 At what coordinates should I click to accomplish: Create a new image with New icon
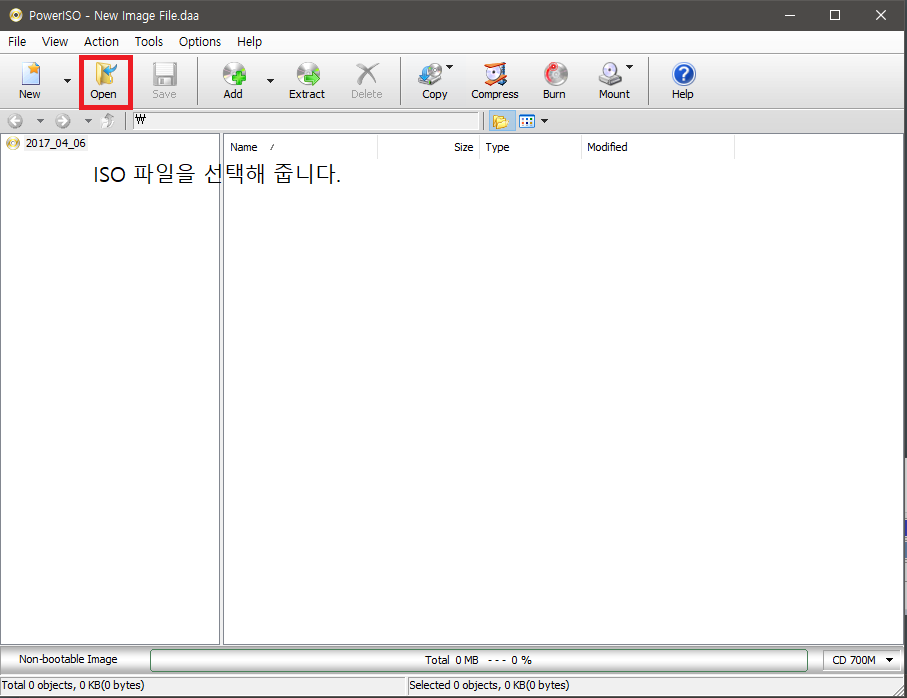tap(30, 81)
